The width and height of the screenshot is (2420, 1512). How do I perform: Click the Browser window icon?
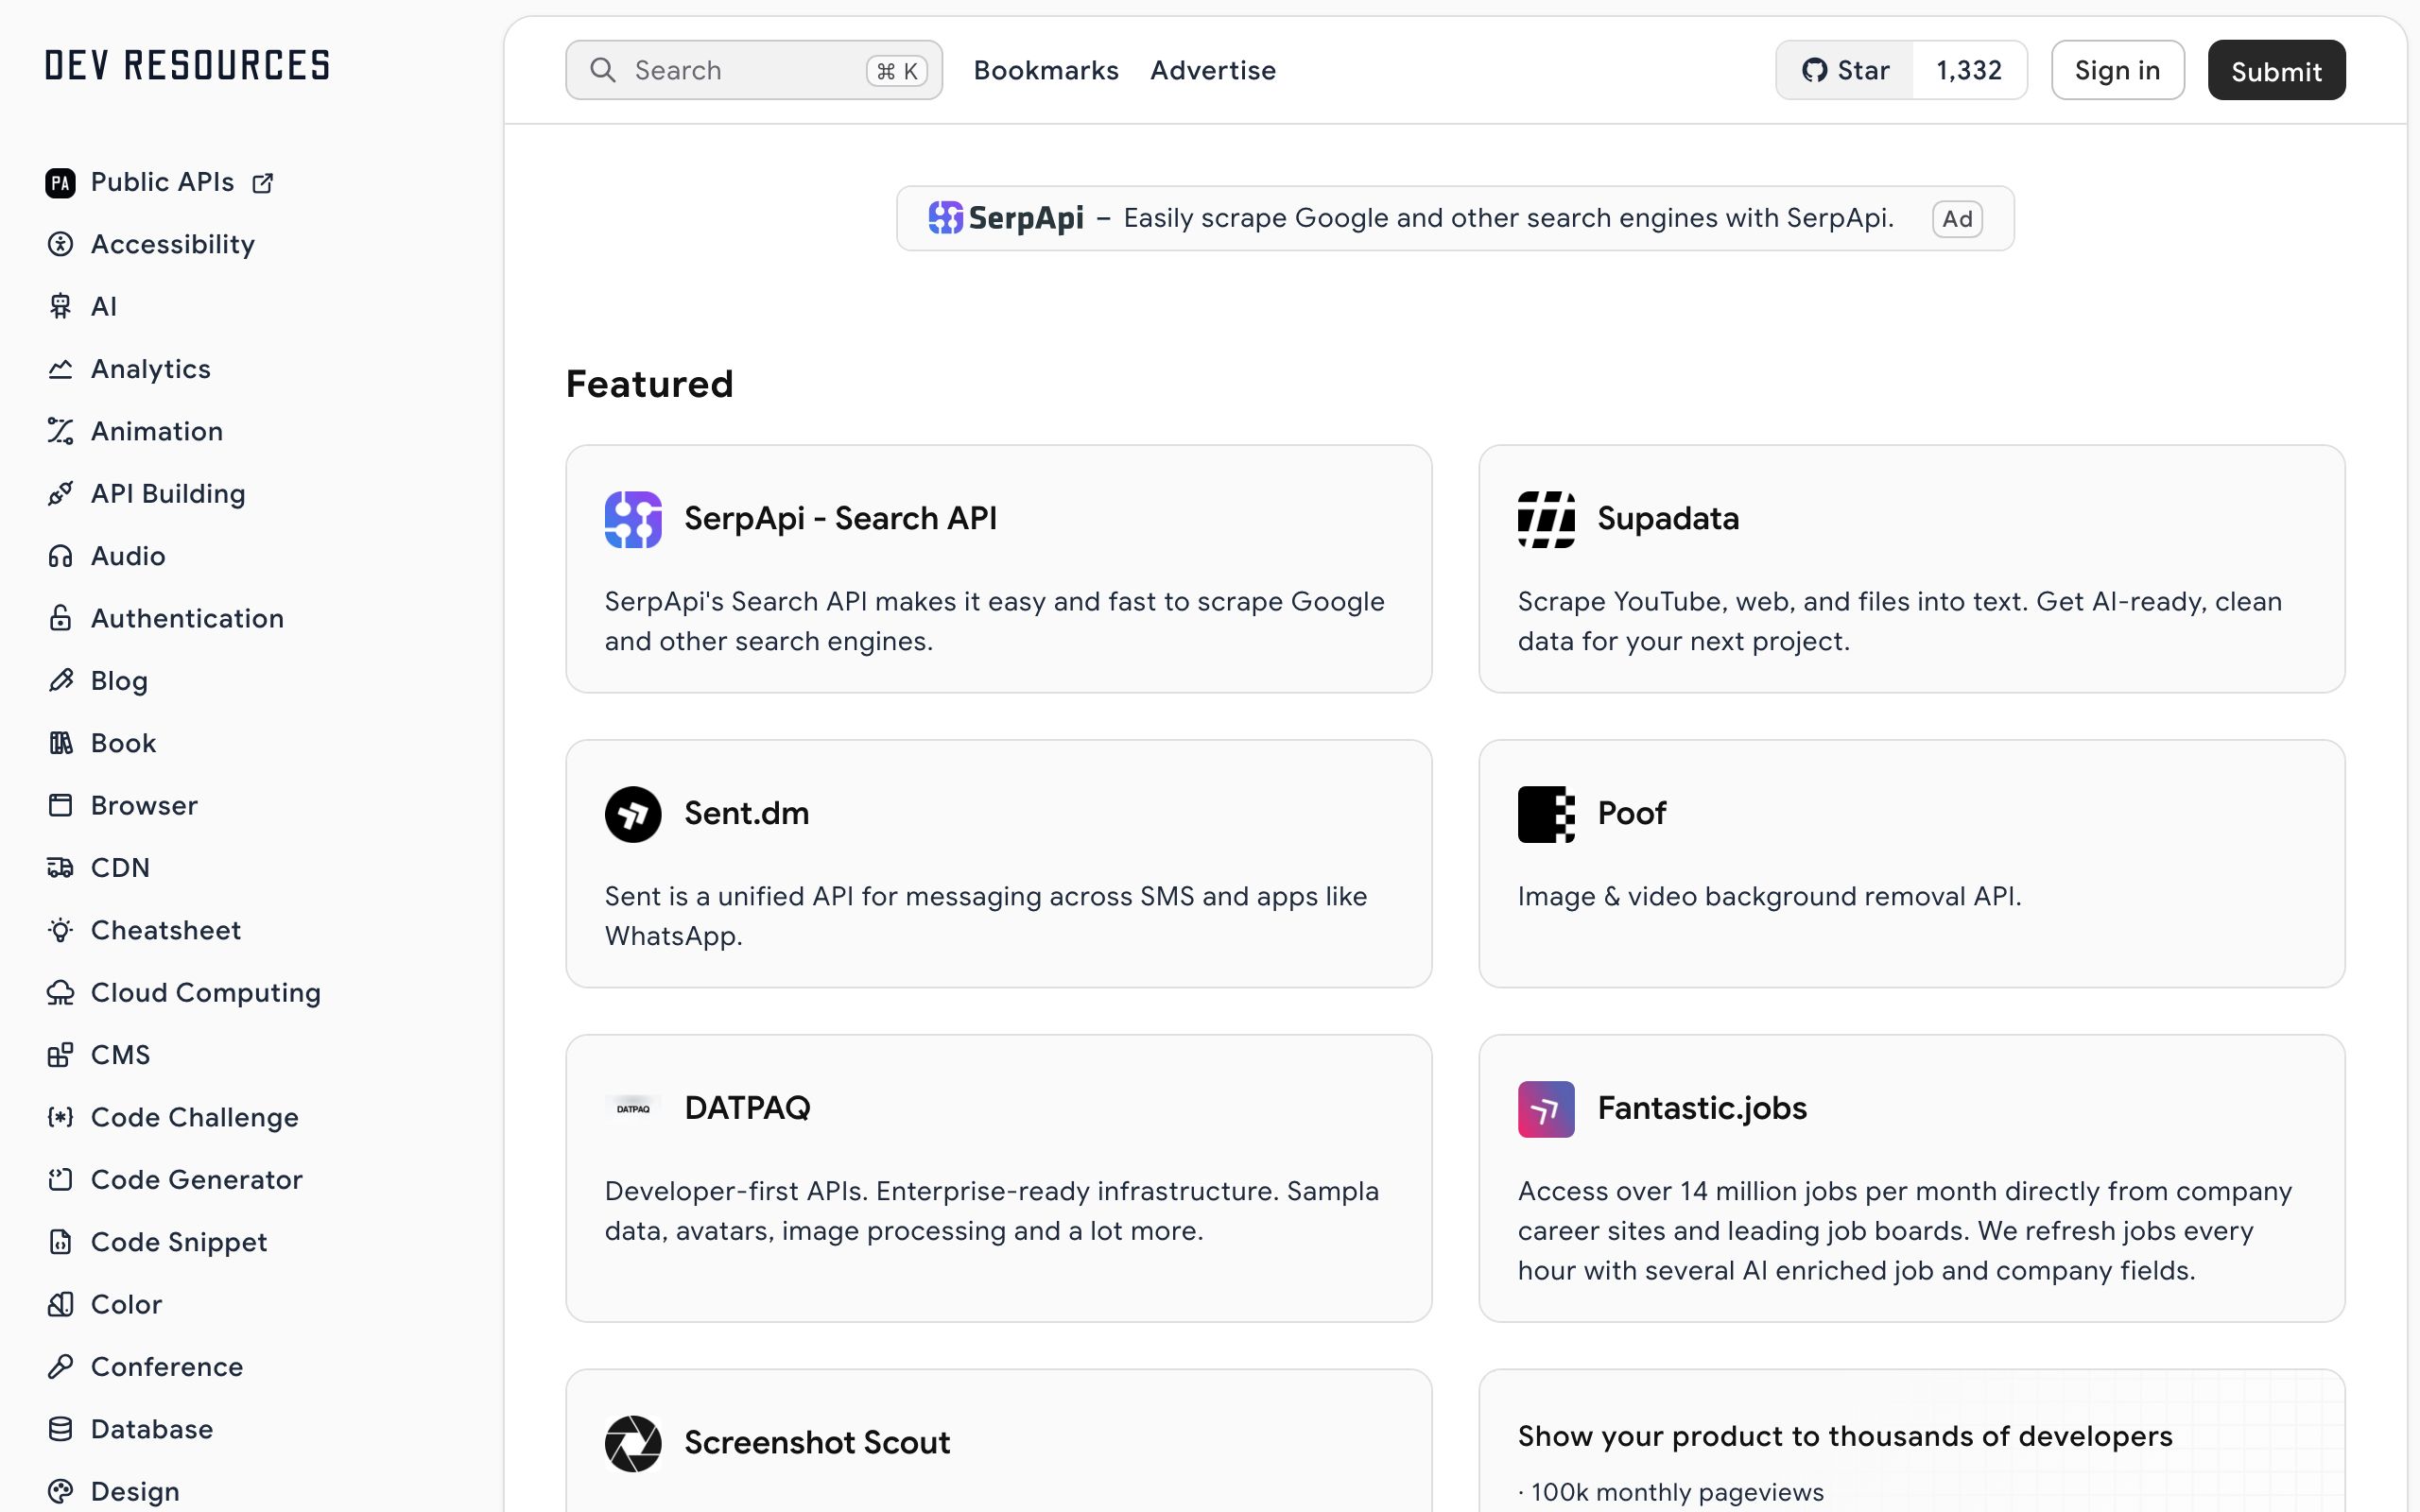(x=60, y=805)
